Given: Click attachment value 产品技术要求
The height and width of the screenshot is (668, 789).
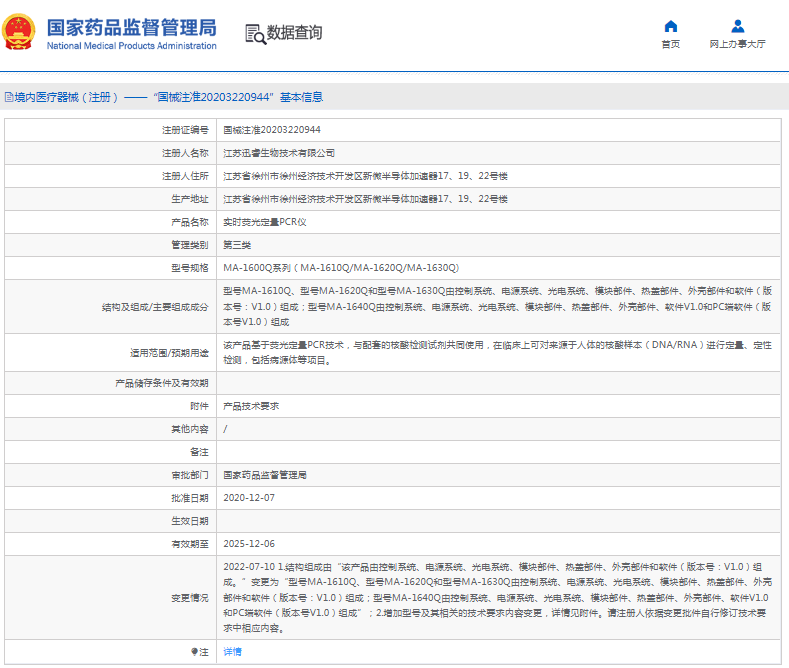Looking at the screenshot, I should pos(251,406).
